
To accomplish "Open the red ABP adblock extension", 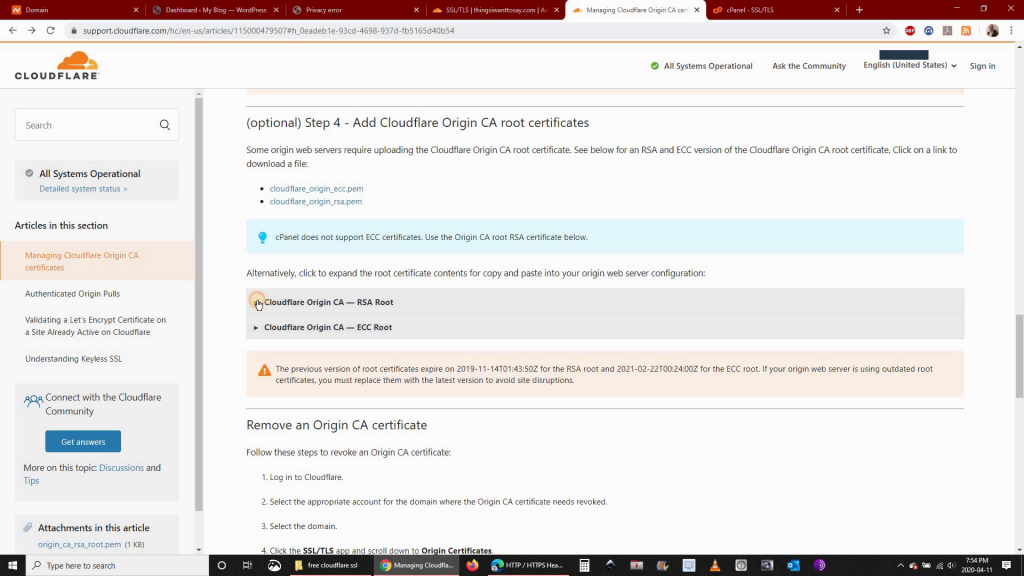I will tap(910, 31).
